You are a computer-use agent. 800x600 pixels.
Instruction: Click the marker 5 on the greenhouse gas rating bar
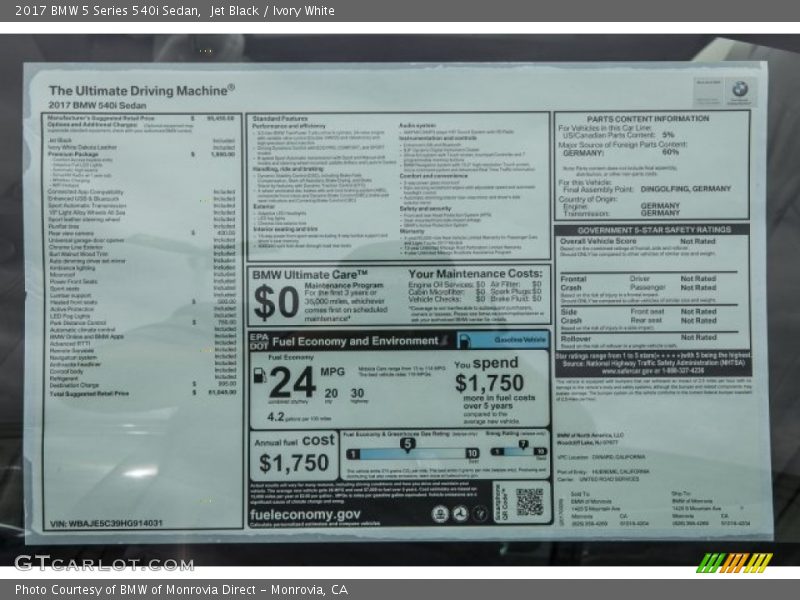point(407,445)
